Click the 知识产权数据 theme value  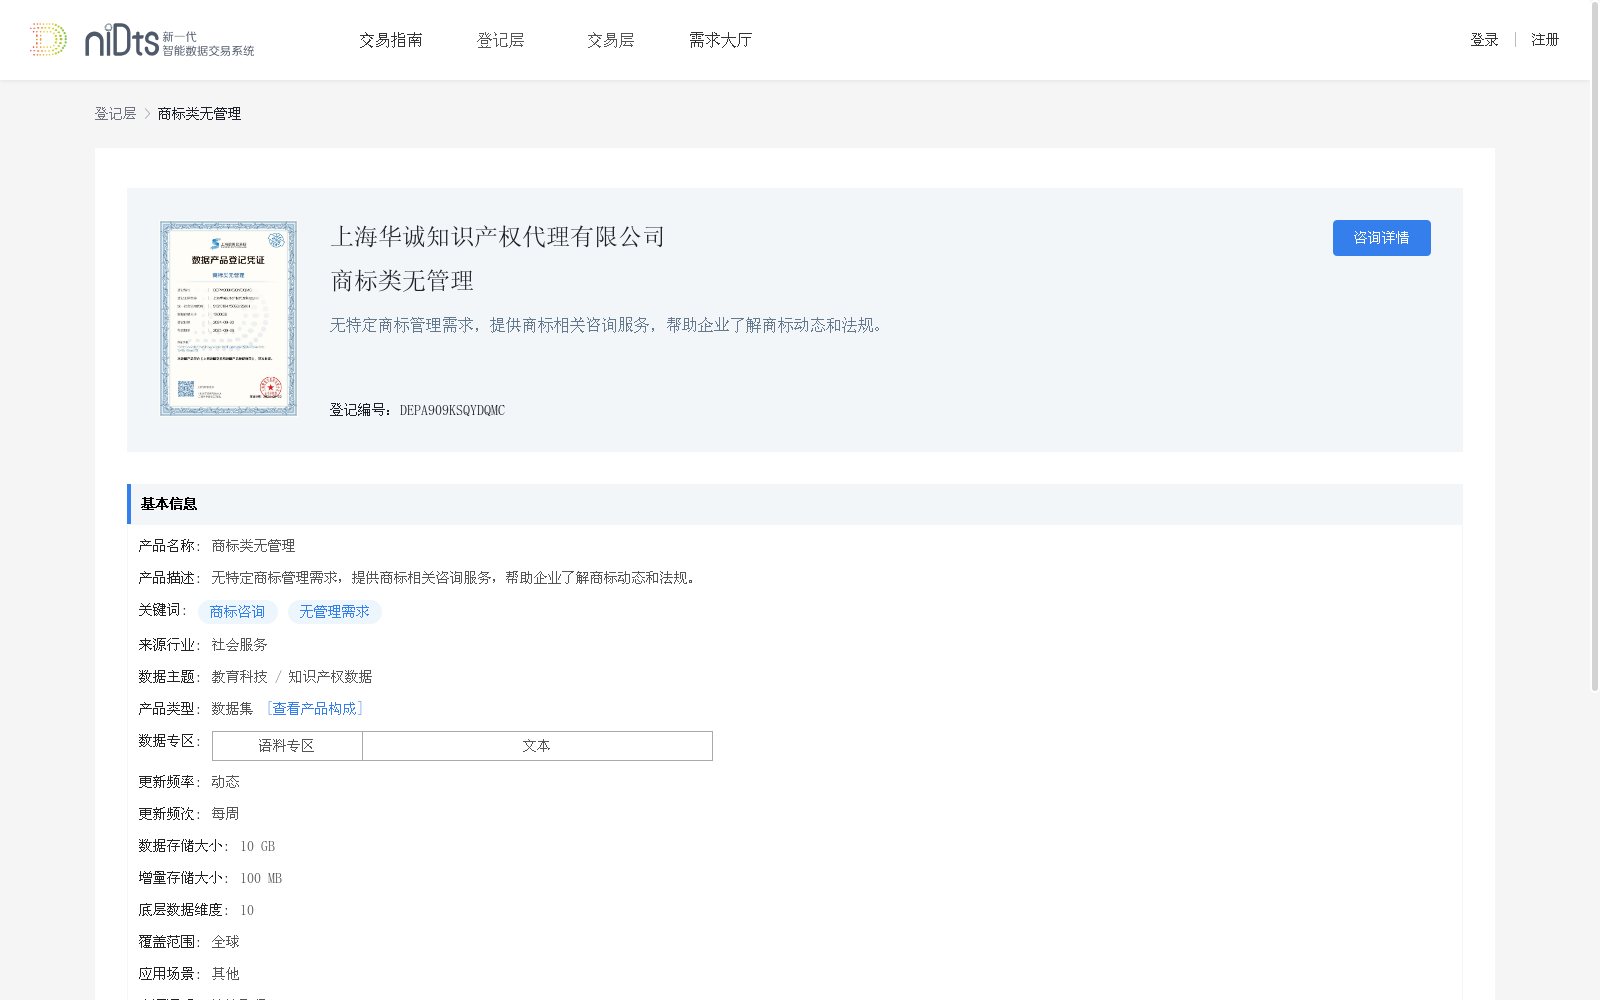click(x=330, y=677)
